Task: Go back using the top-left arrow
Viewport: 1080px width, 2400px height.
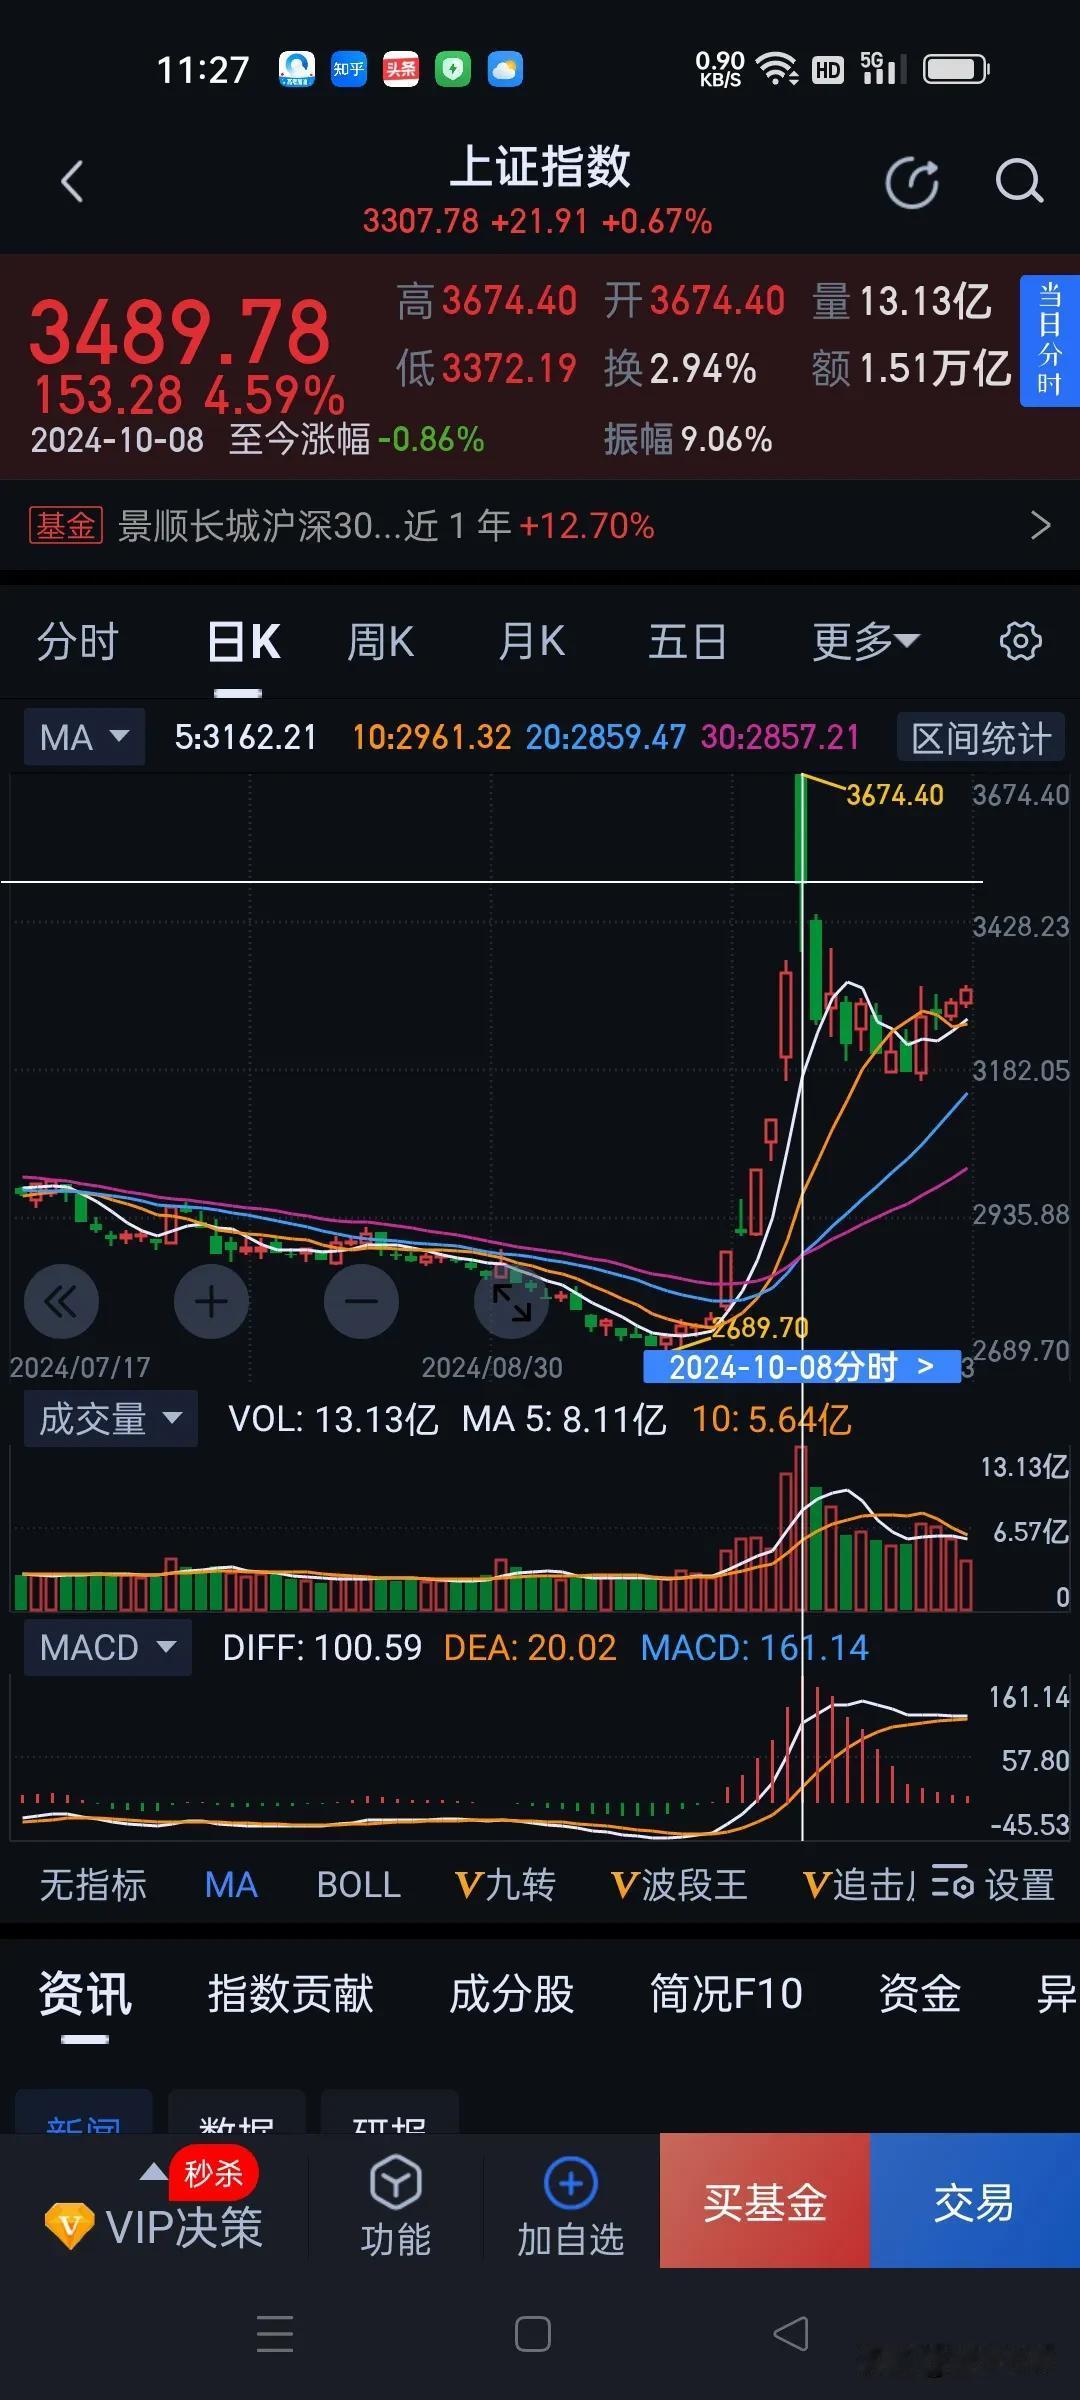Action: pos(71,182)
